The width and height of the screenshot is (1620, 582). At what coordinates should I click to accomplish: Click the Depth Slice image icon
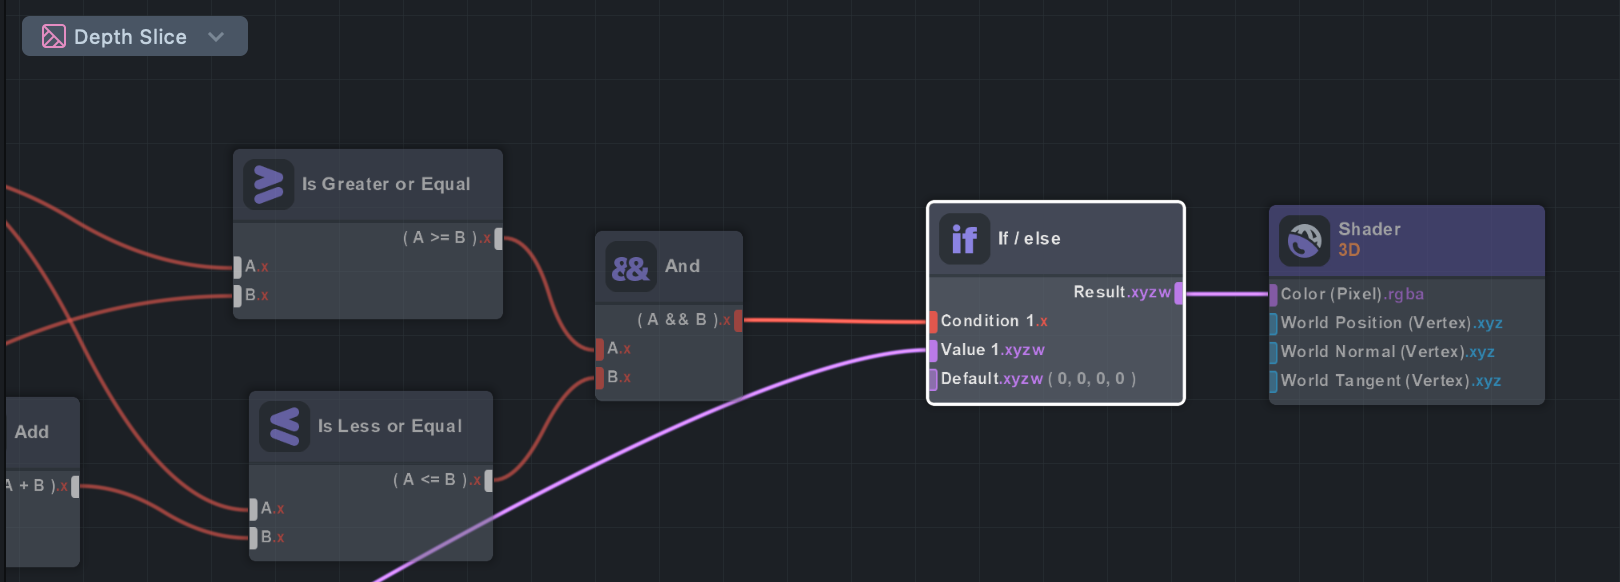[53, 37]
